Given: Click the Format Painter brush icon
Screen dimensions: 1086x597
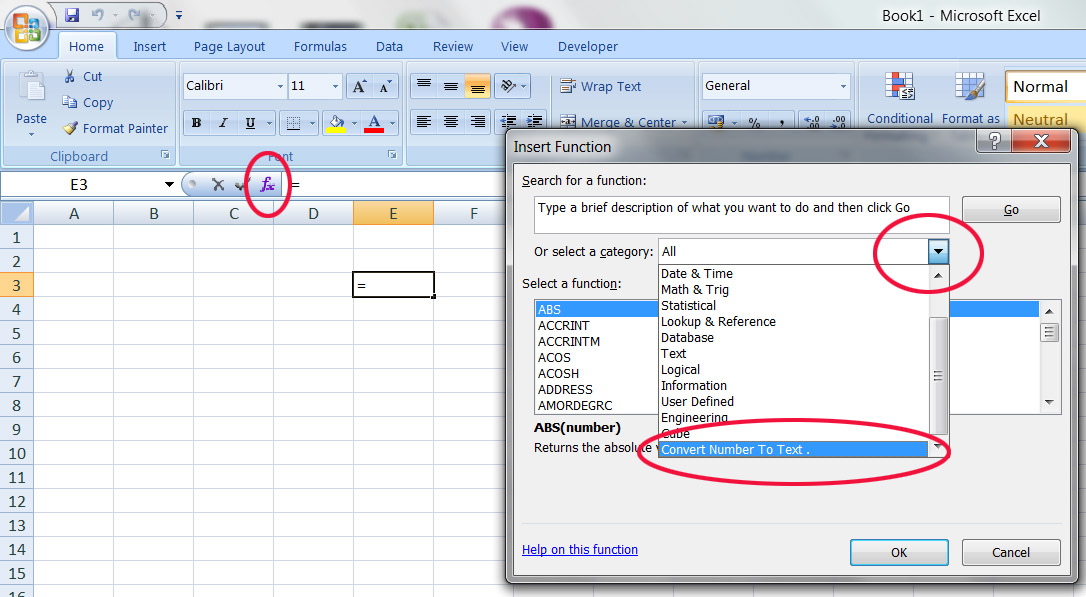Looking at the screenshot, I should click(x=70, y=128).
